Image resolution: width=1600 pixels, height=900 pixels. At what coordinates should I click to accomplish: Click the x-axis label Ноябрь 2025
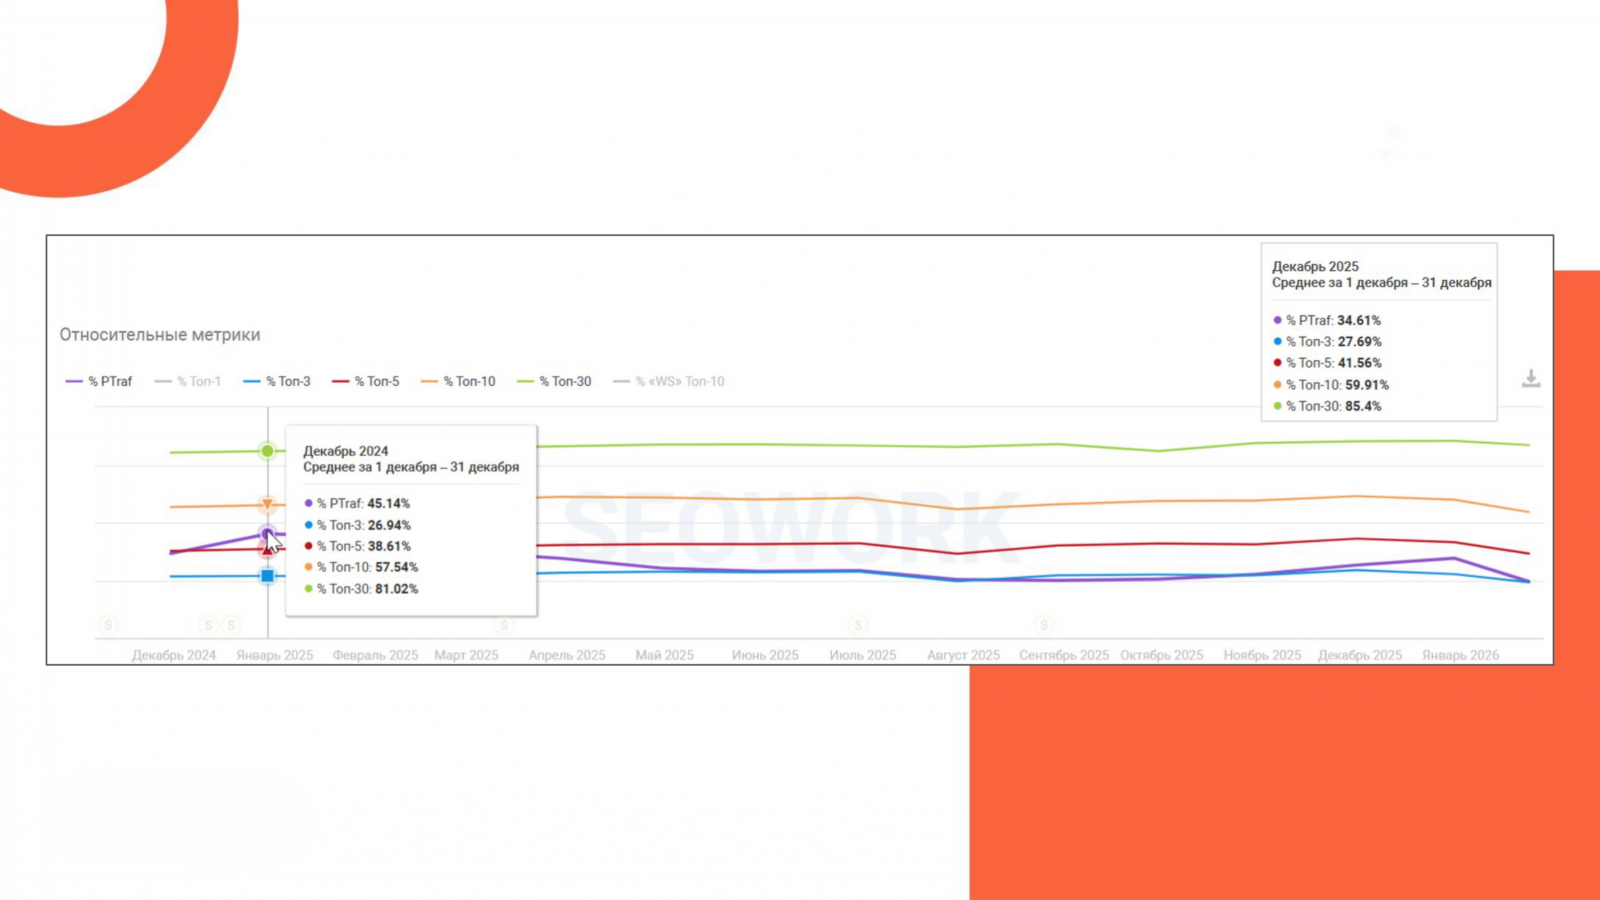[x=1263, y=655]
